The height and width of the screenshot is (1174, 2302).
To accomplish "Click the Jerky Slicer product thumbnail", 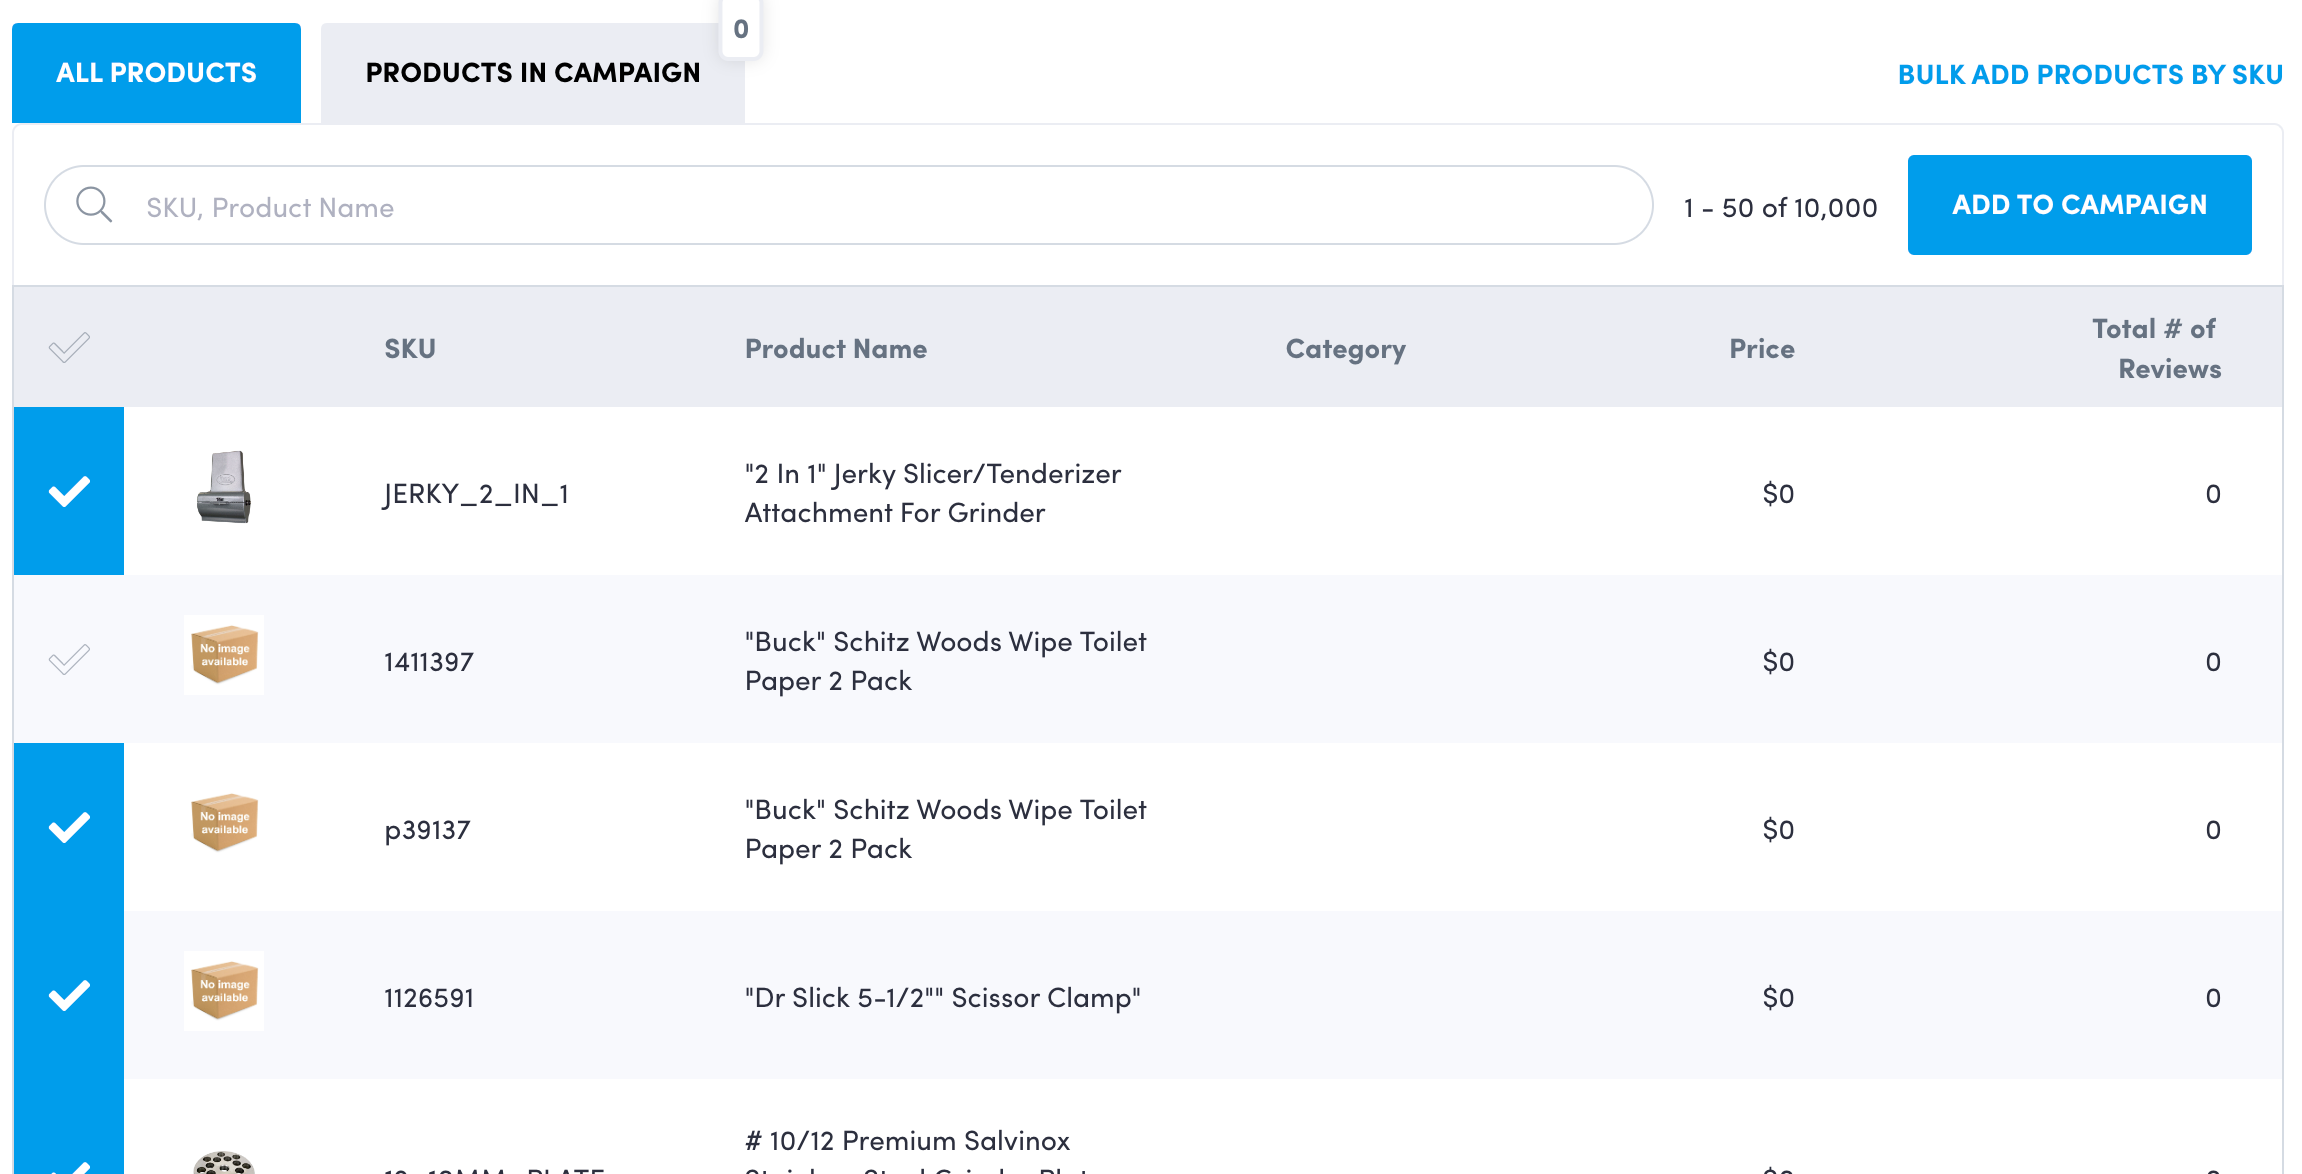I will [224, 488].
